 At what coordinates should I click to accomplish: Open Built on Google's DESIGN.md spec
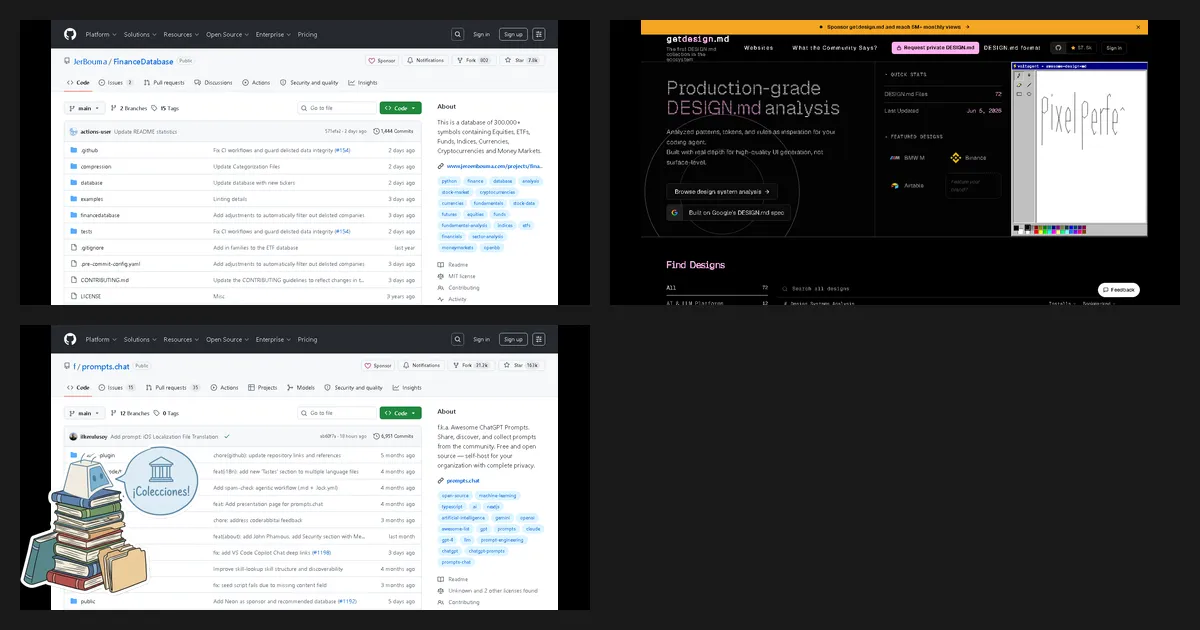pos(728,212)
